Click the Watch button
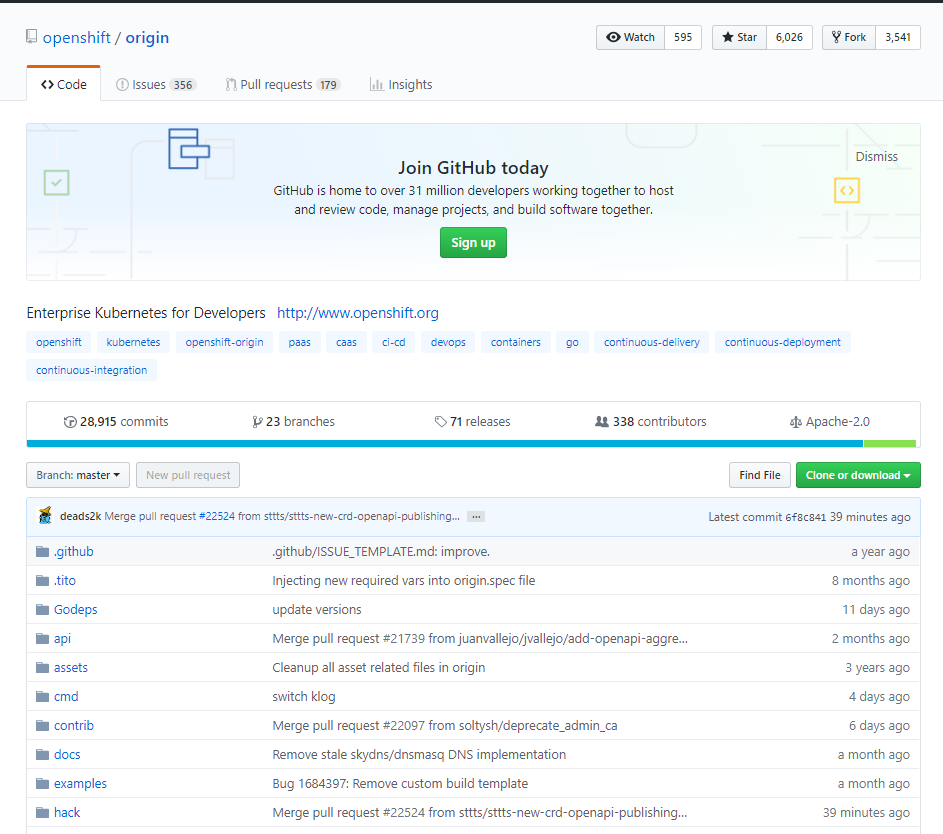 click(x=630, y=37)
